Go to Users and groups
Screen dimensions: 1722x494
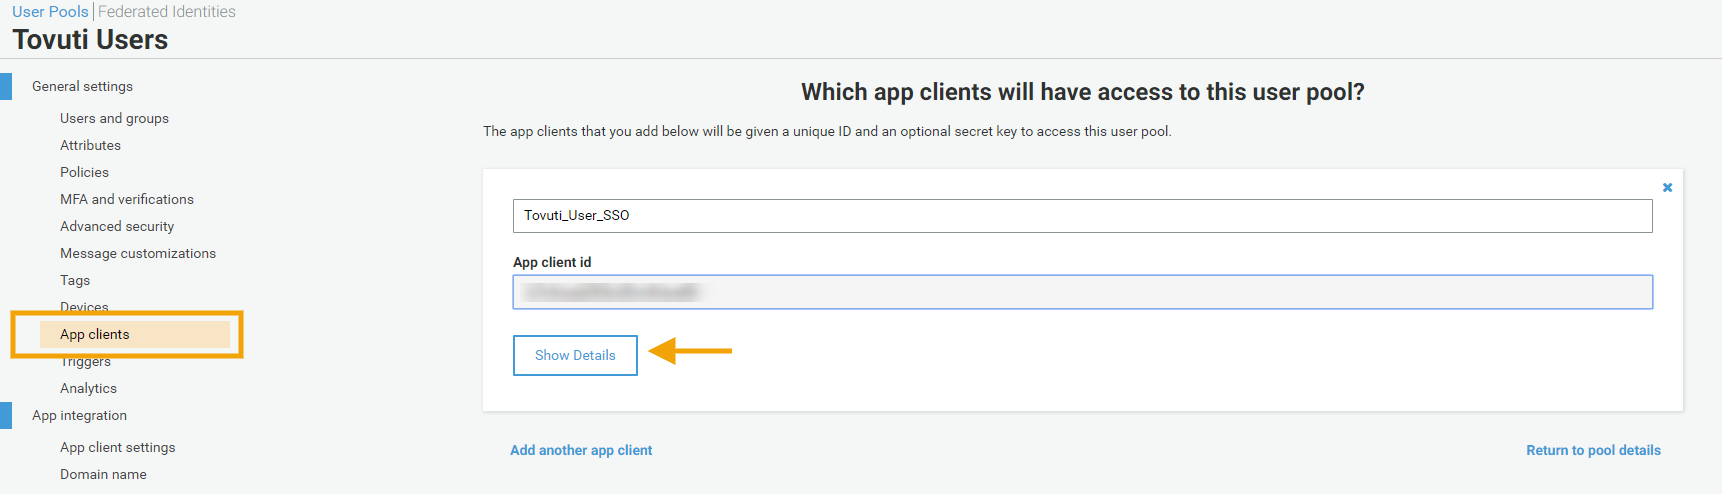pyautogui.click(x=114, y=118)
